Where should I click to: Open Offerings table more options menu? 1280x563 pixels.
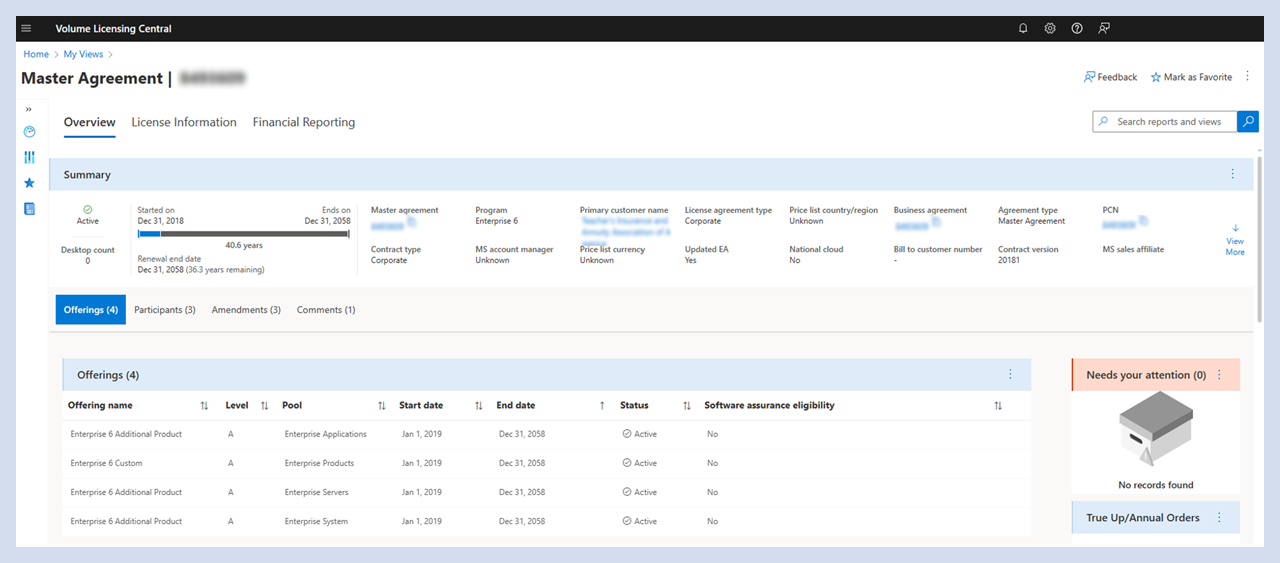click(x=1011, y=374)
